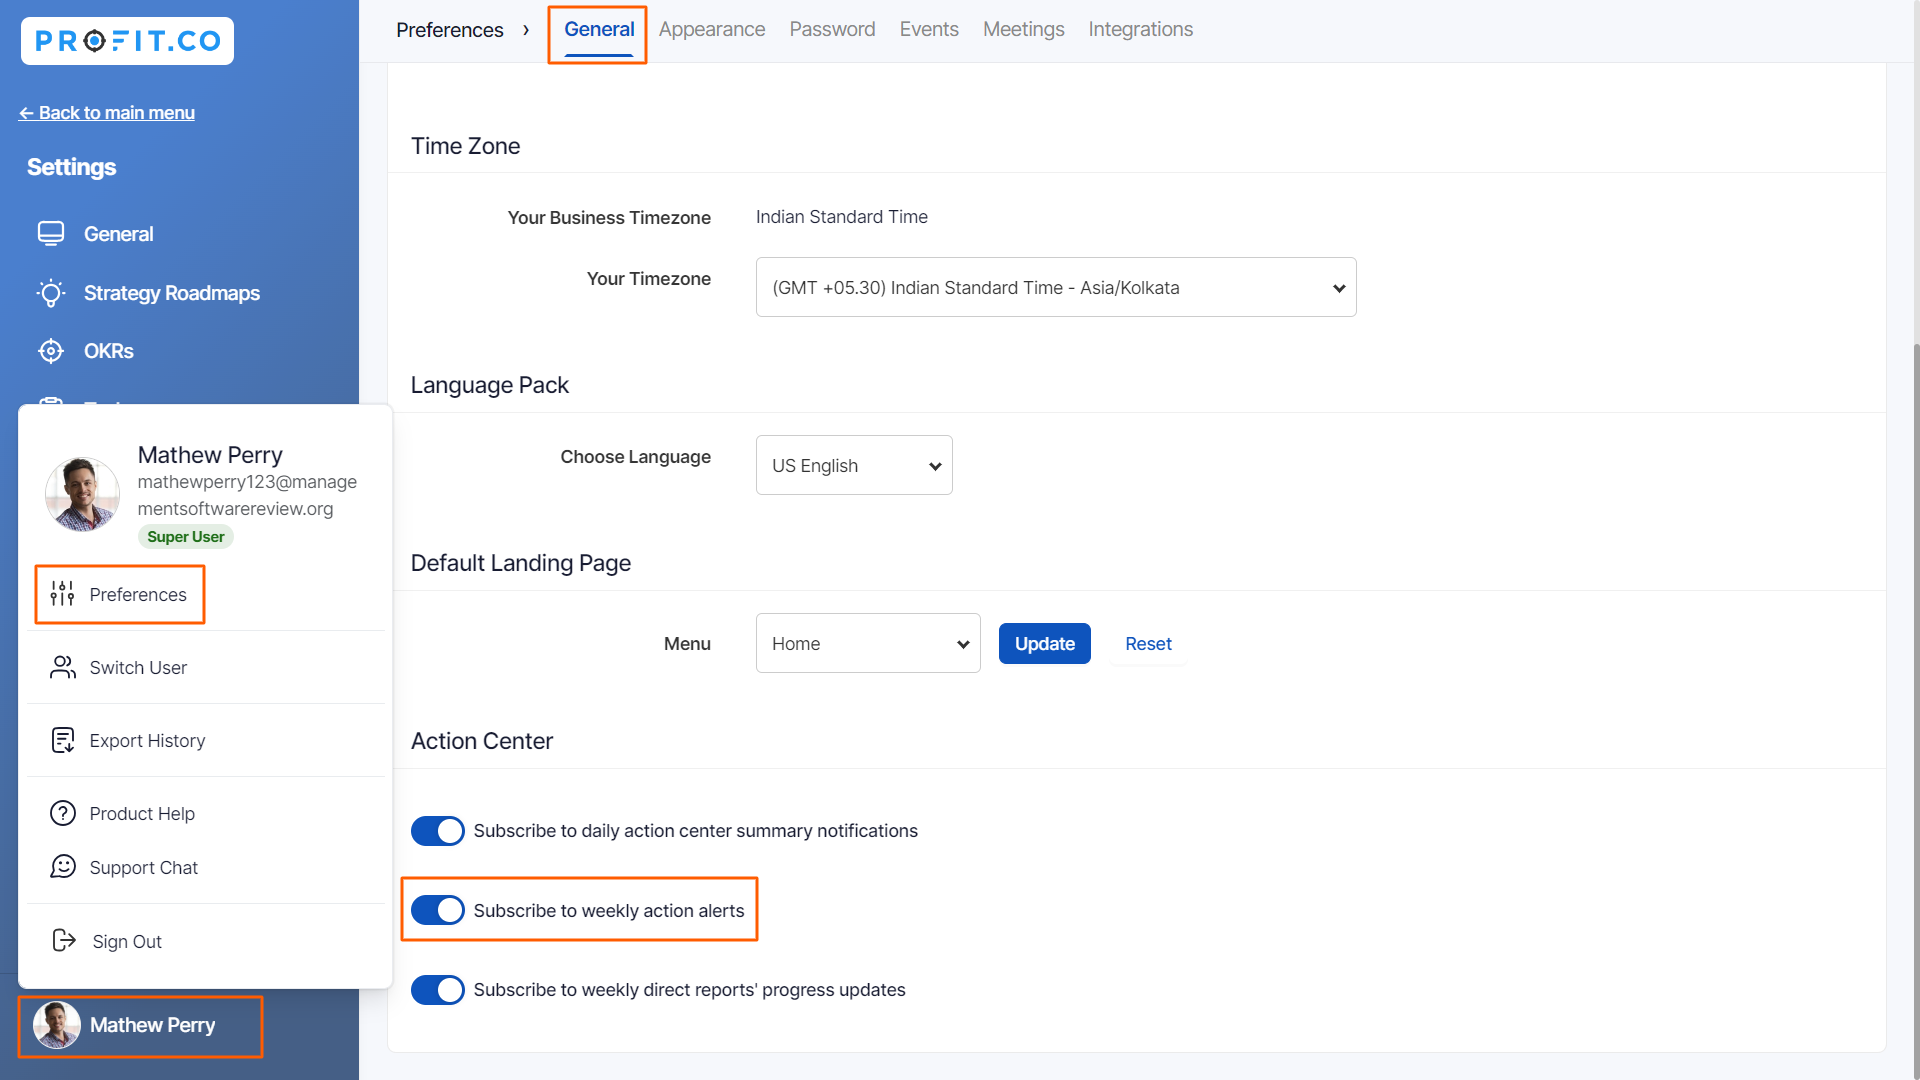Screen dimensions: 1920x1080
Task: Open Strategy Roadmaps in sidebar
Action: click(x=172, y=293)
